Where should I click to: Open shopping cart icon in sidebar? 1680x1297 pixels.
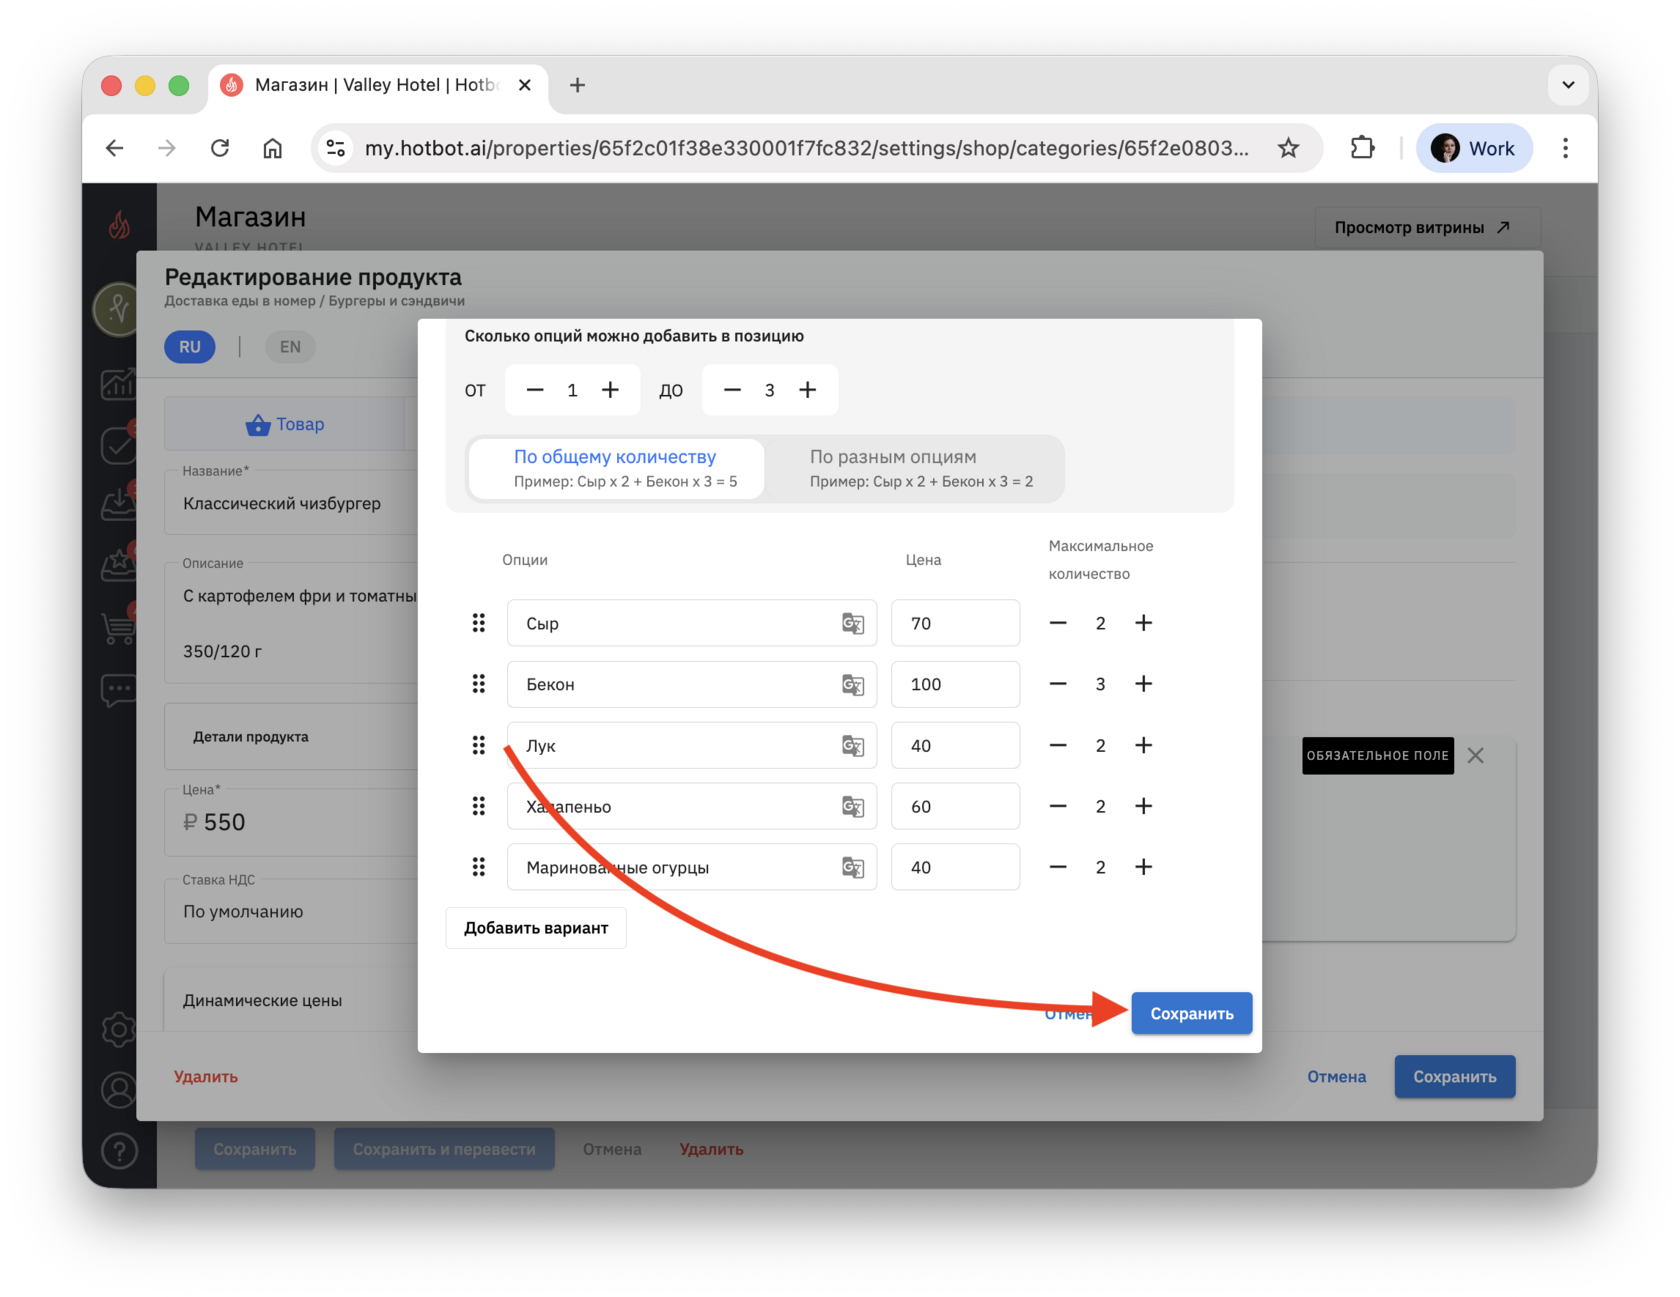pyautogui.click(x=119, y=628)
